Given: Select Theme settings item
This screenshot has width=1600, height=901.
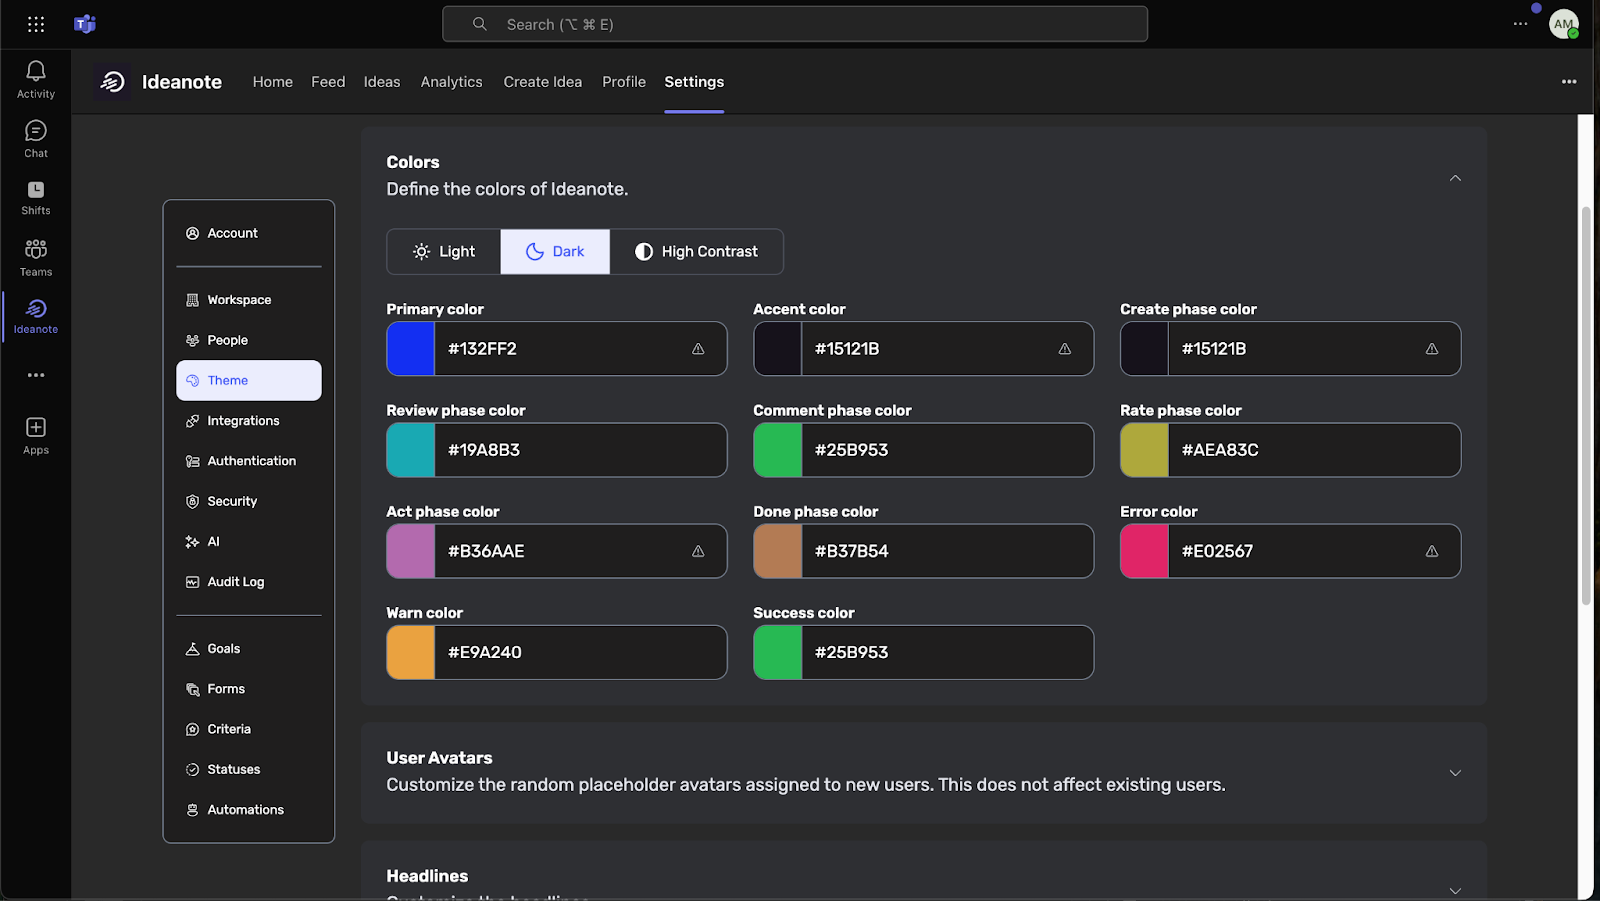Looking at the screenshot, I should pyautogui.click(x=249, y=380).
